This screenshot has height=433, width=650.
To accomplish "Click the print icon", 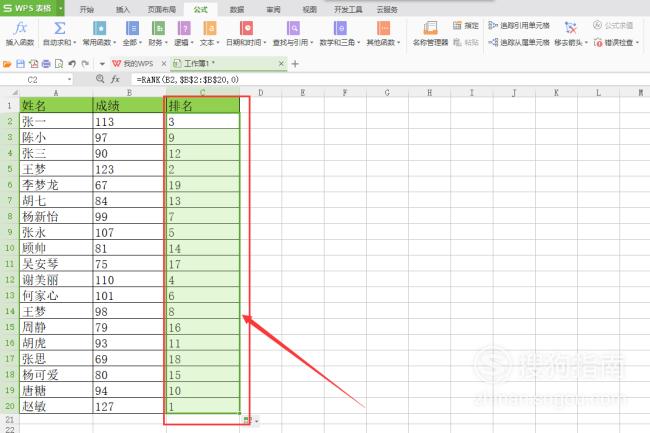I will 46,64.
